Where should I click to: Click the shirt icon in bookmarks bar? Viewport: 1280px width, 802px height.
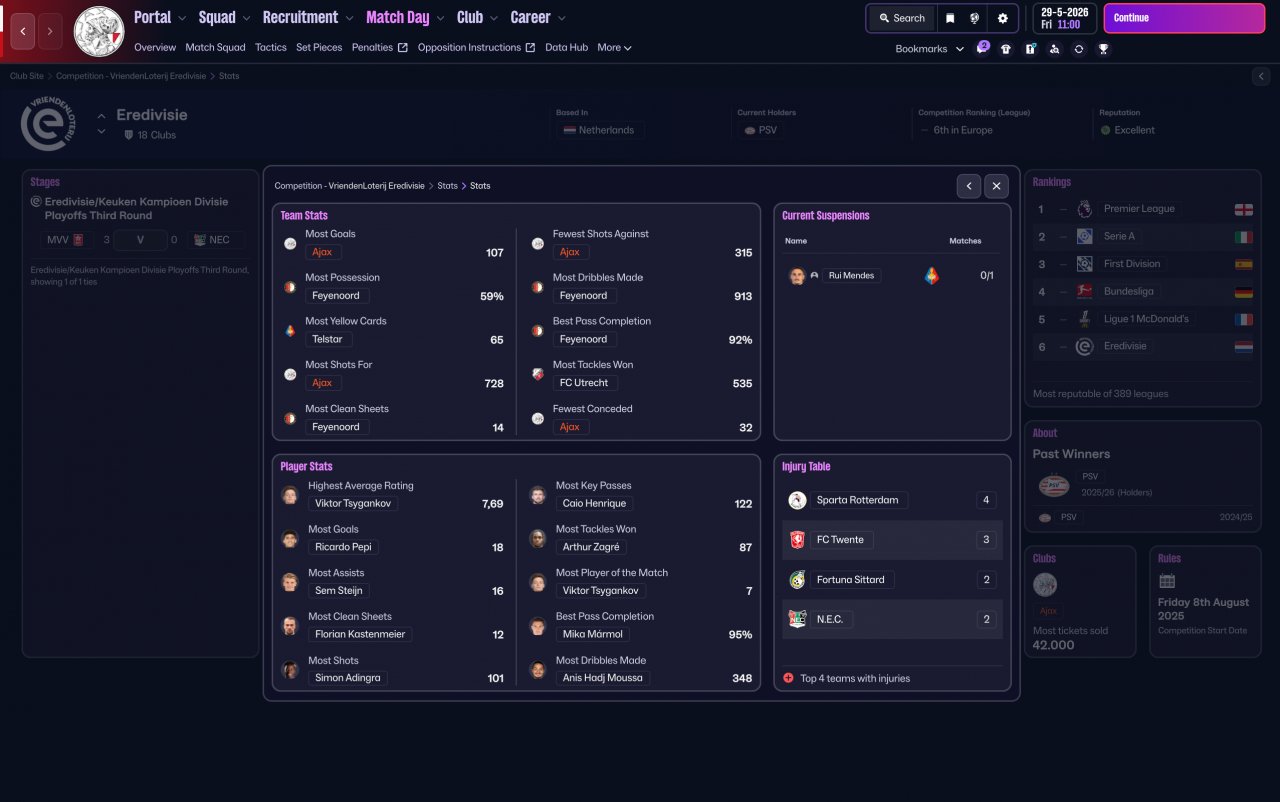pos(1006,48)
